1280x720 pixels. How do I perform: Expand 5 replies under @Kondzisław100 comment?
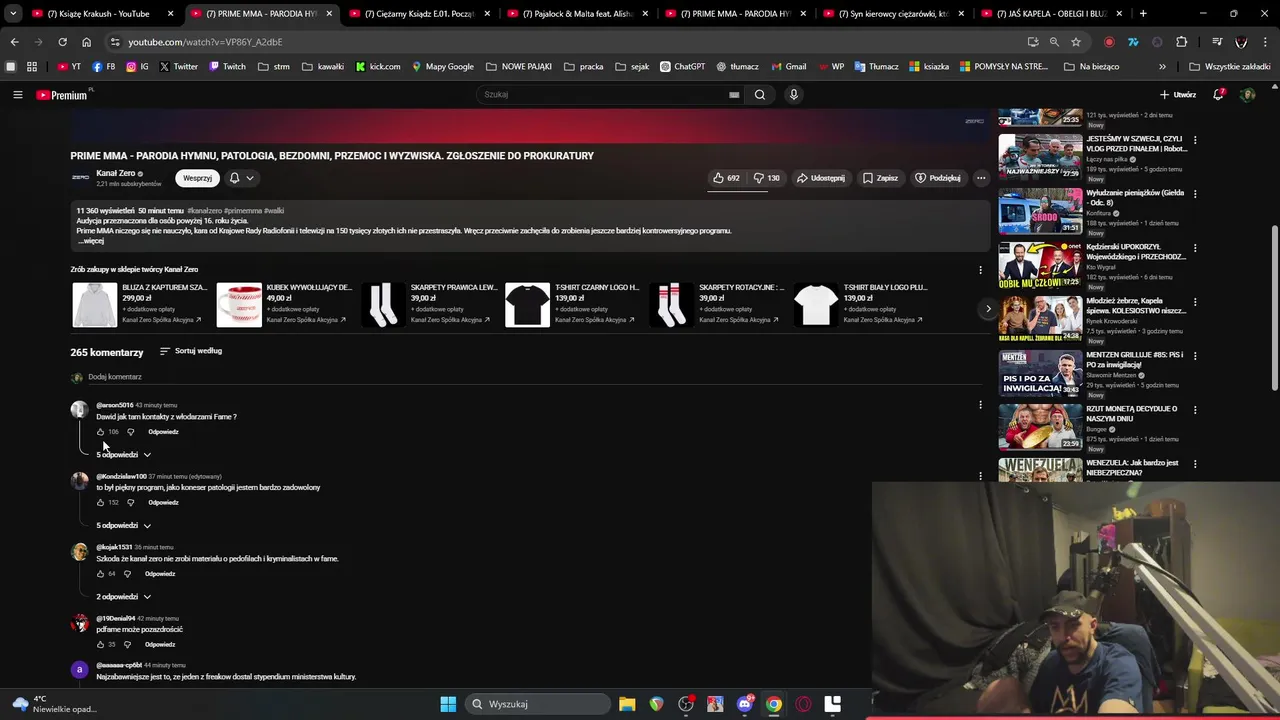123,526
